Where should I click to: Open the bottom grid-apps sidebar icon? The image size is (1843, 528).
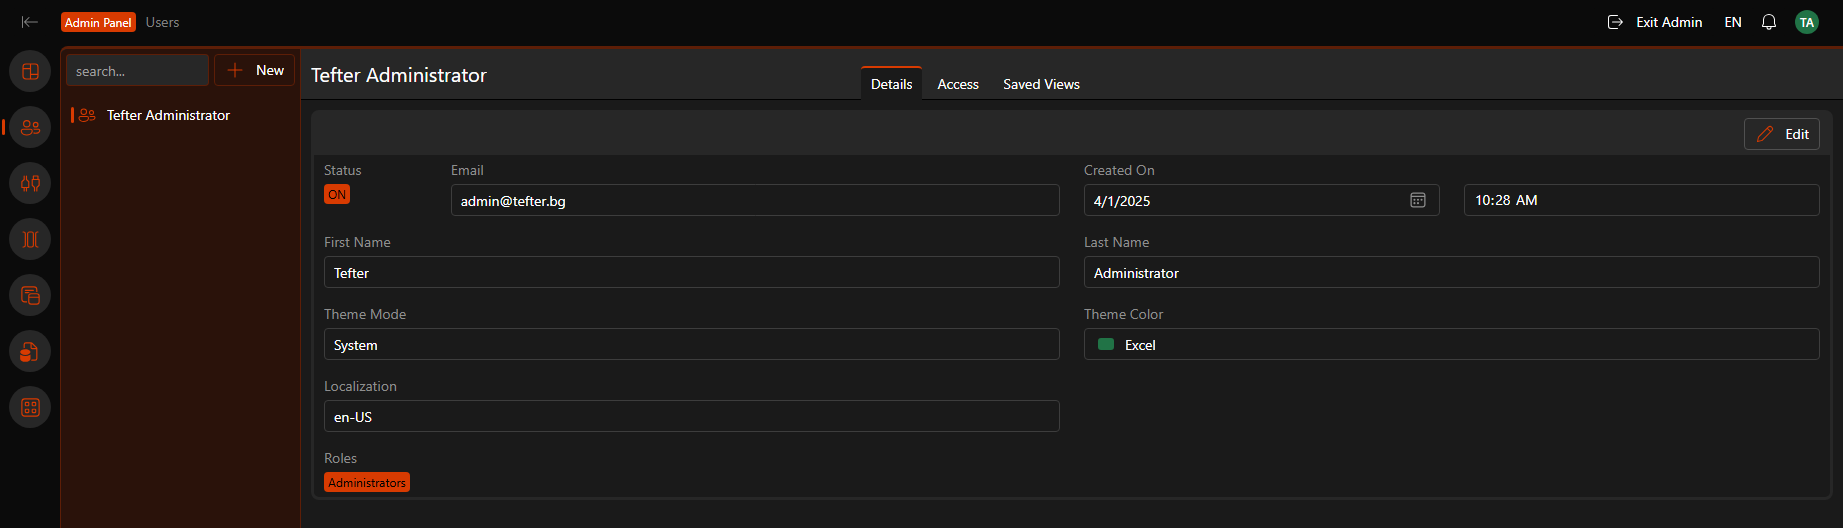click(x=30, y=407)
